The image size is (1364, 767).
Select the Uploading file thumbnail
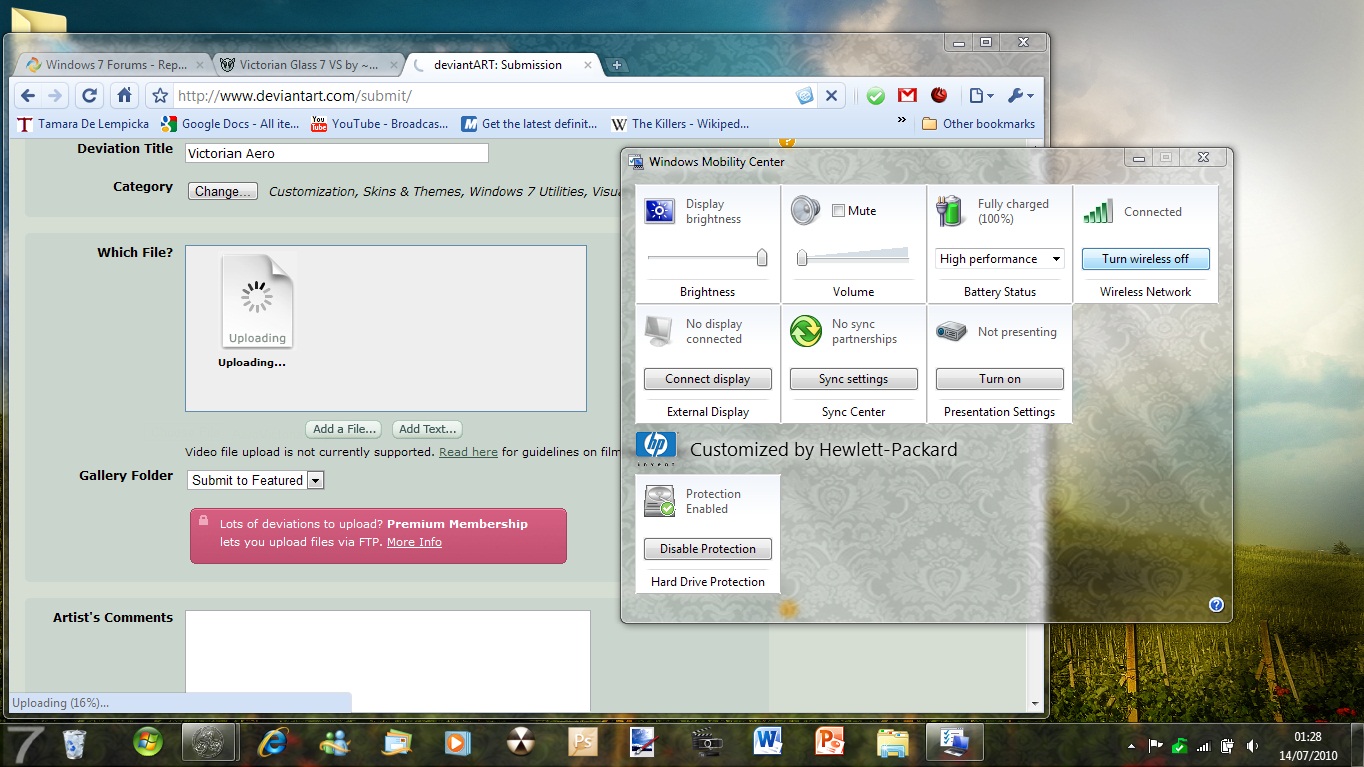point(257,301)
